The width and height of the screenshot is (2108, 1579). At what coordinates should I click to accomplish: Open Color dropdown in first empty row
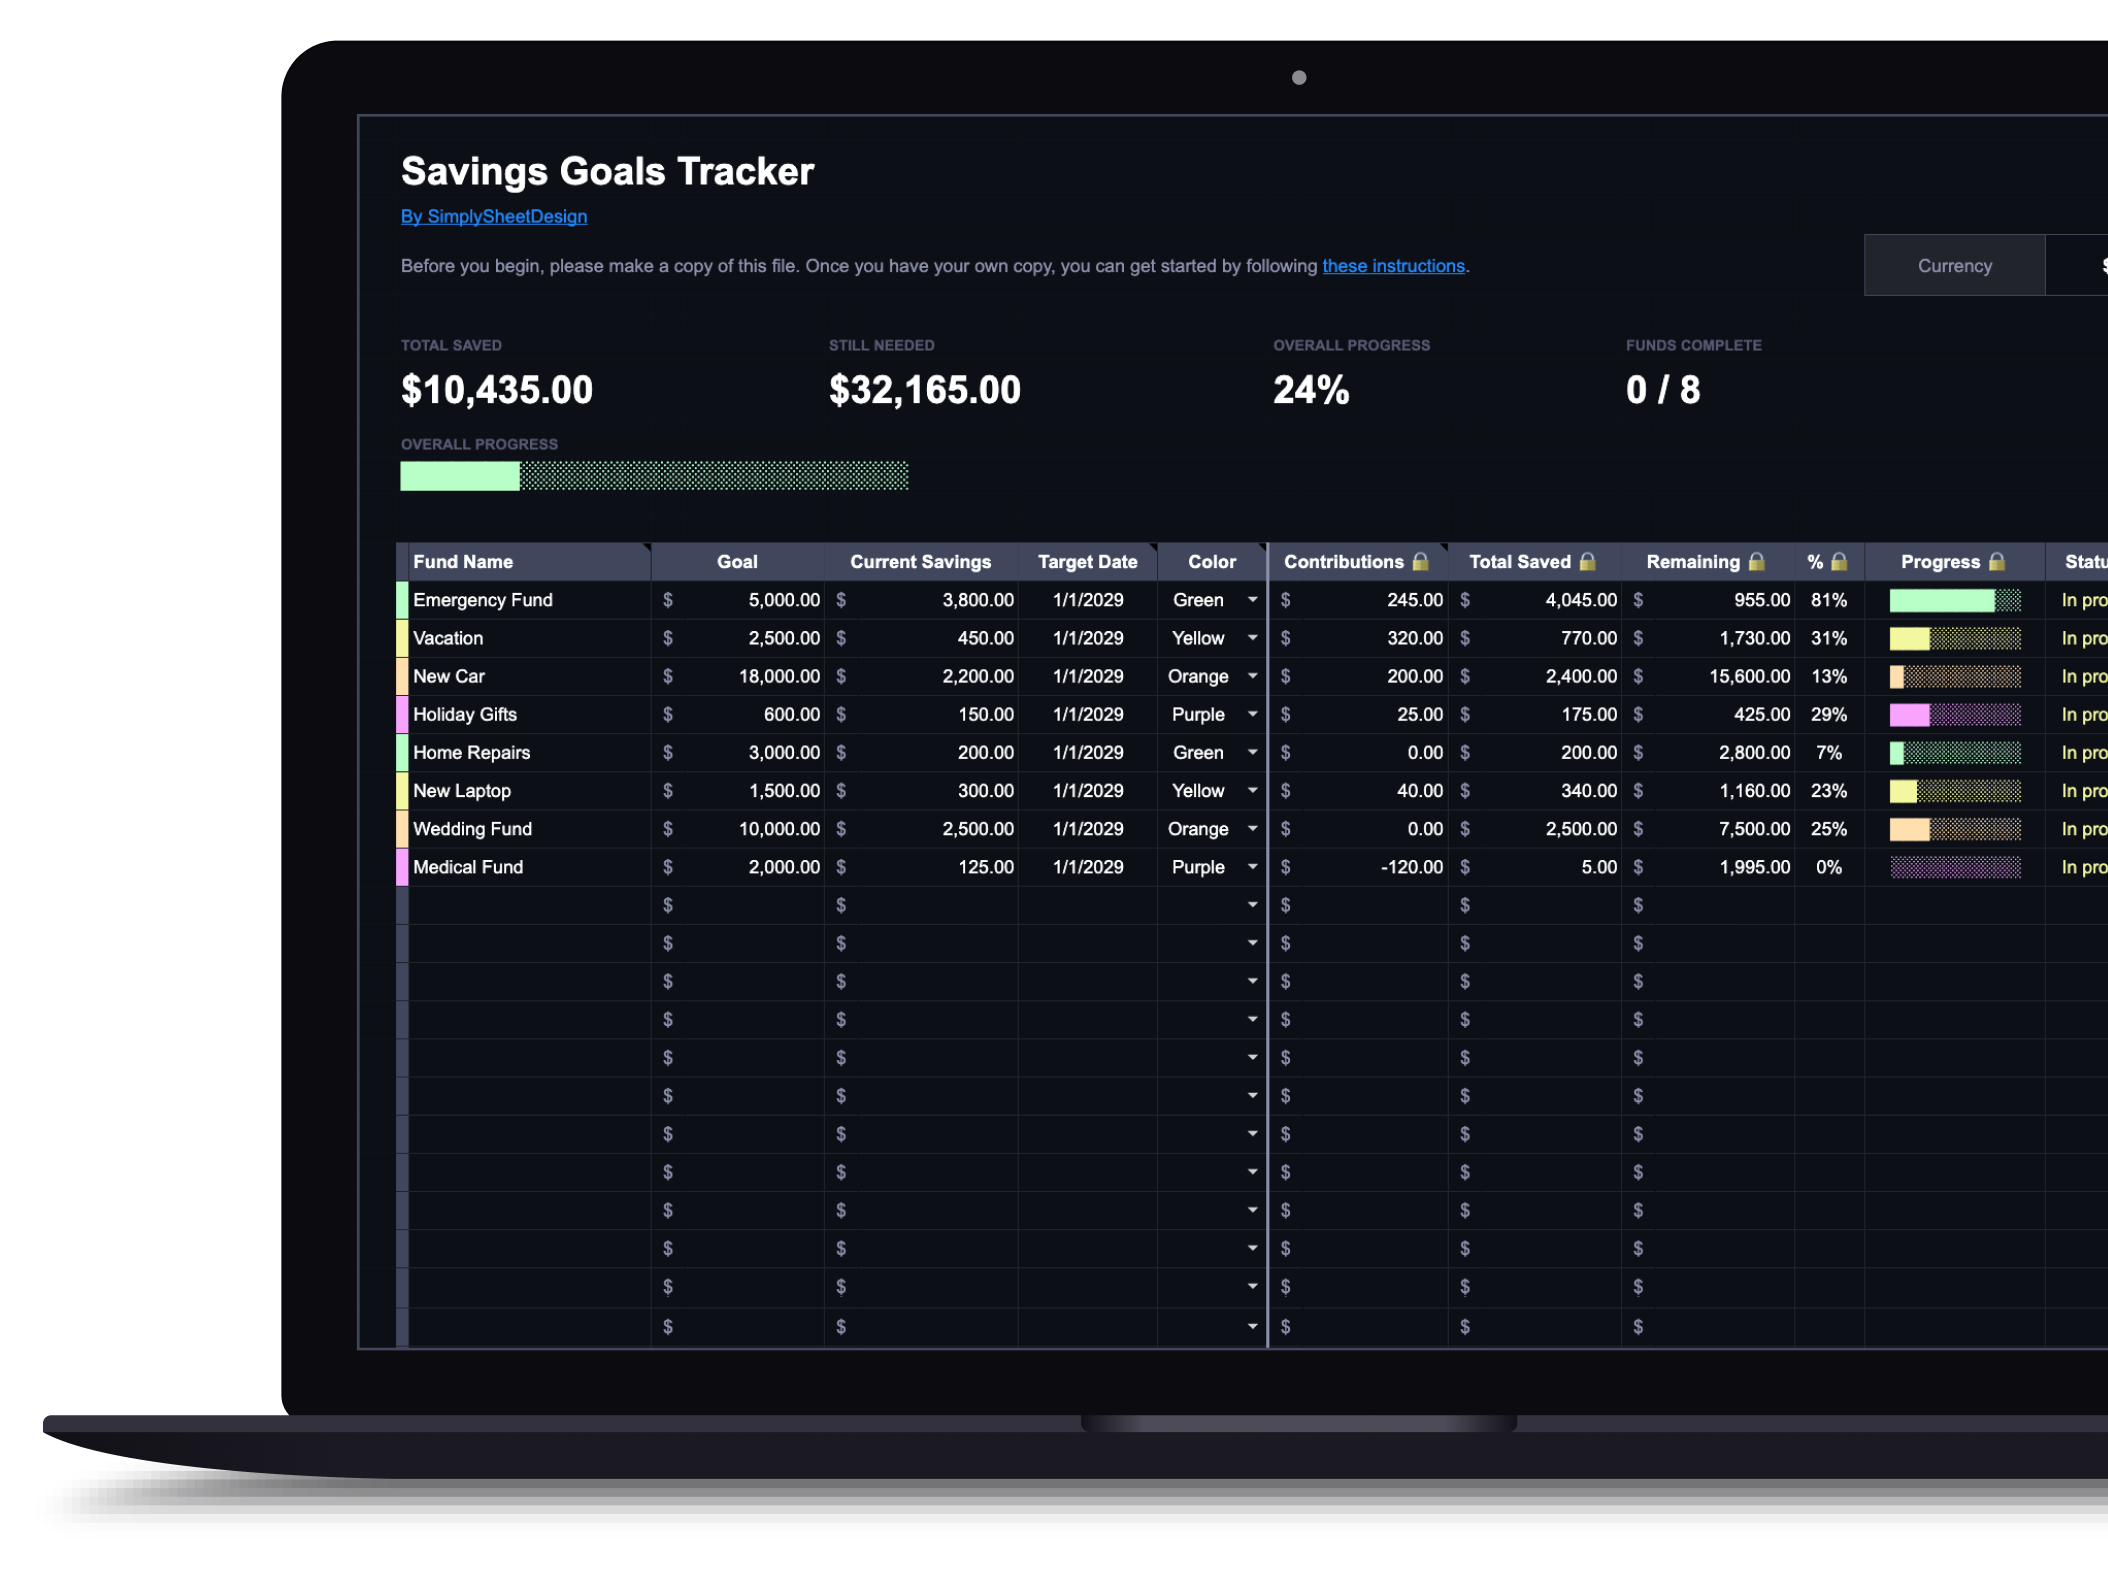1252,905
